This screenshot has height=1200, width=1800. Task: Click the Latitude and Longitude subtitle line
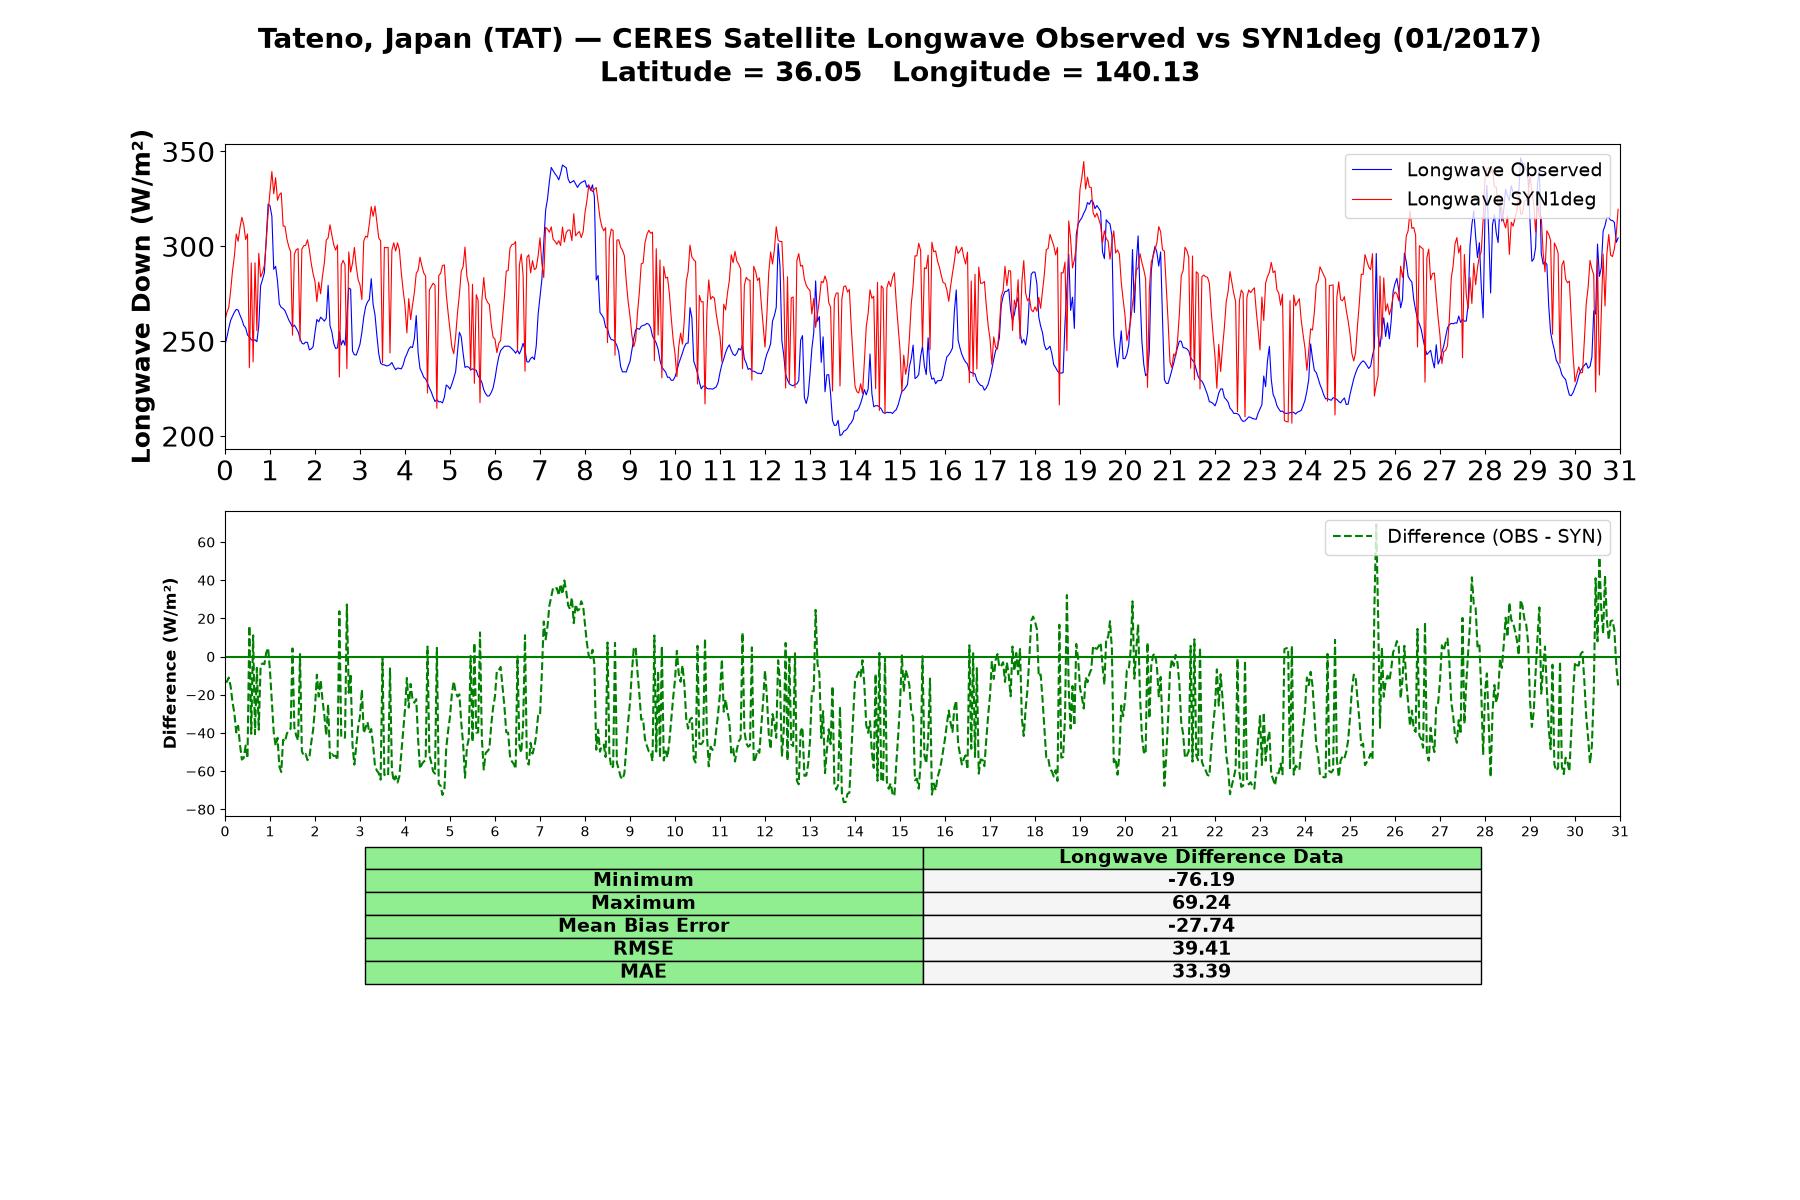click(x=900, y=73)
